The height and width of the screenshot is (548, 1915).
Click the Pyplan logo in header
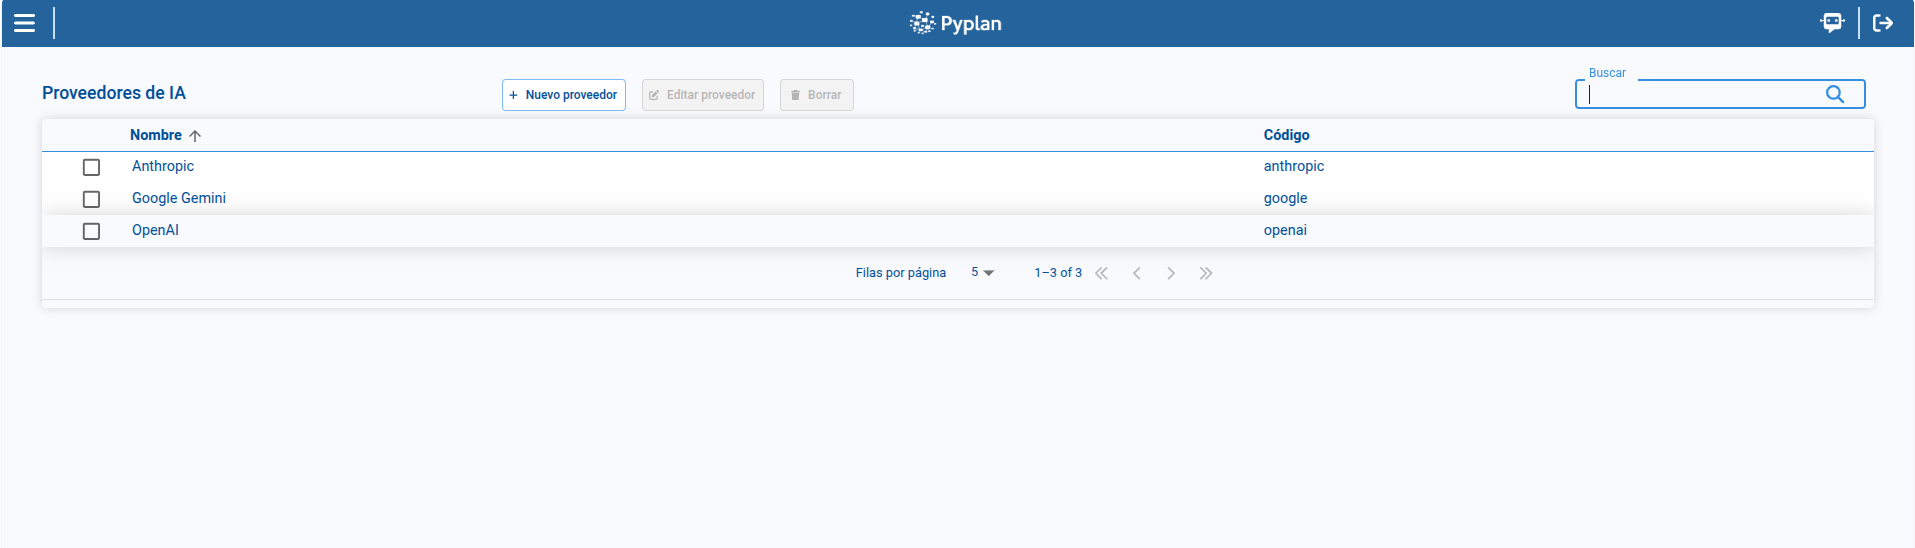pyautogui.click(x=956, y=23)
